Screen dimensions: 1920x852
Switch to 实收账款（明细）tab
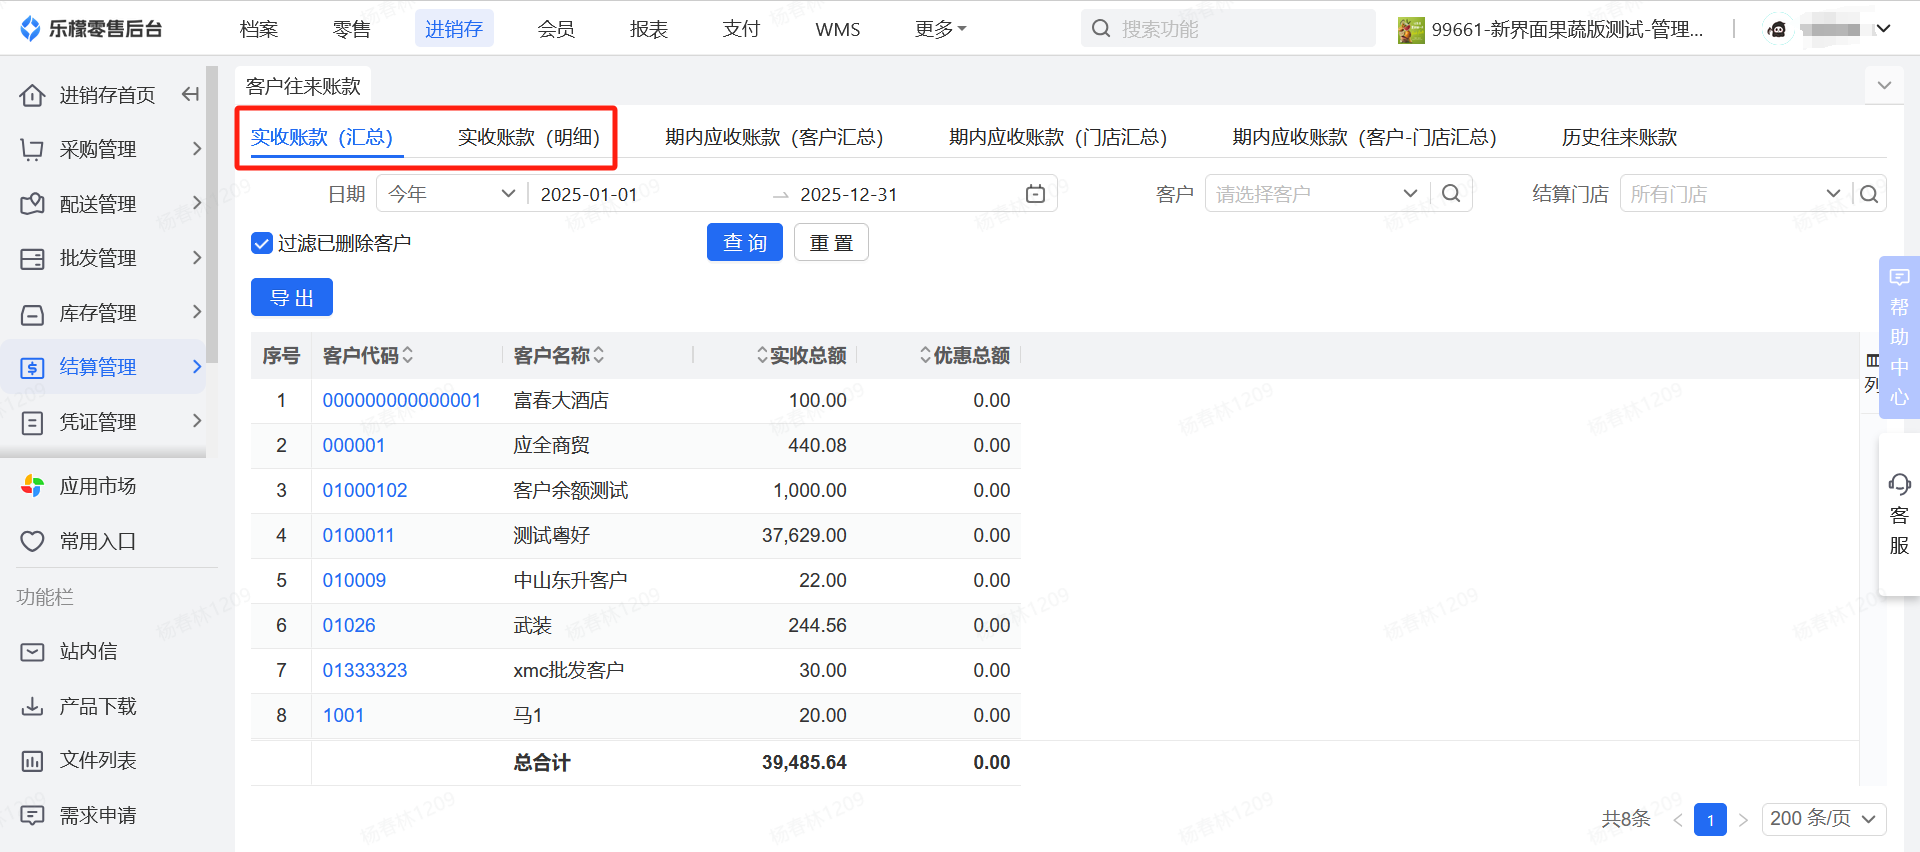click(529, 137)
